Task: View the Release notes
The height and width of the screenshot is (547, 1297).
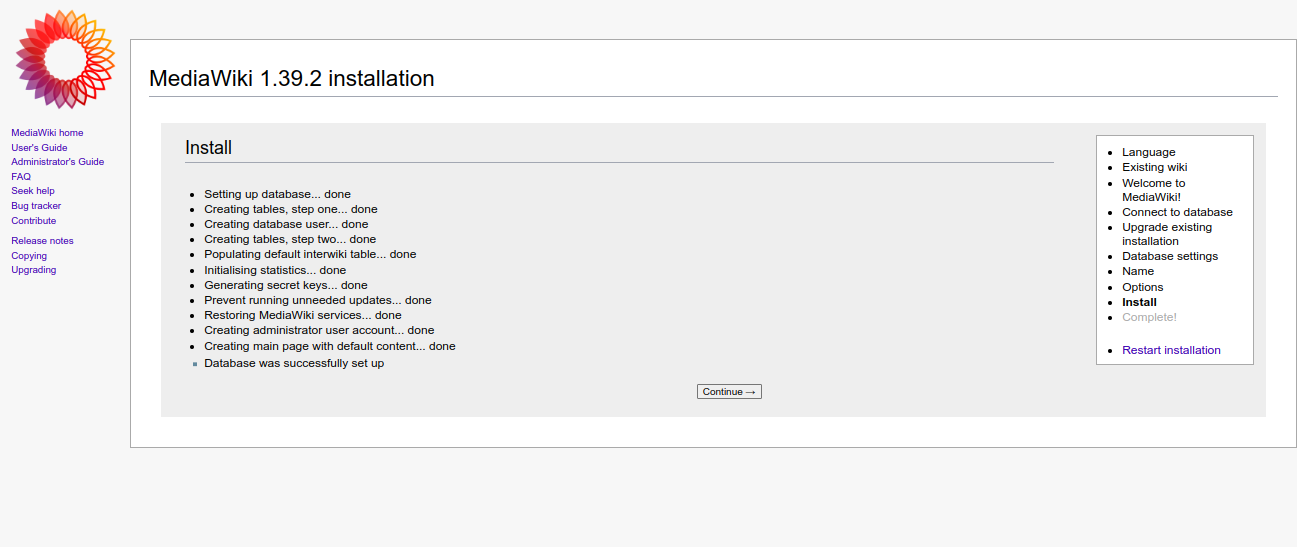Action: pos(42,241)
